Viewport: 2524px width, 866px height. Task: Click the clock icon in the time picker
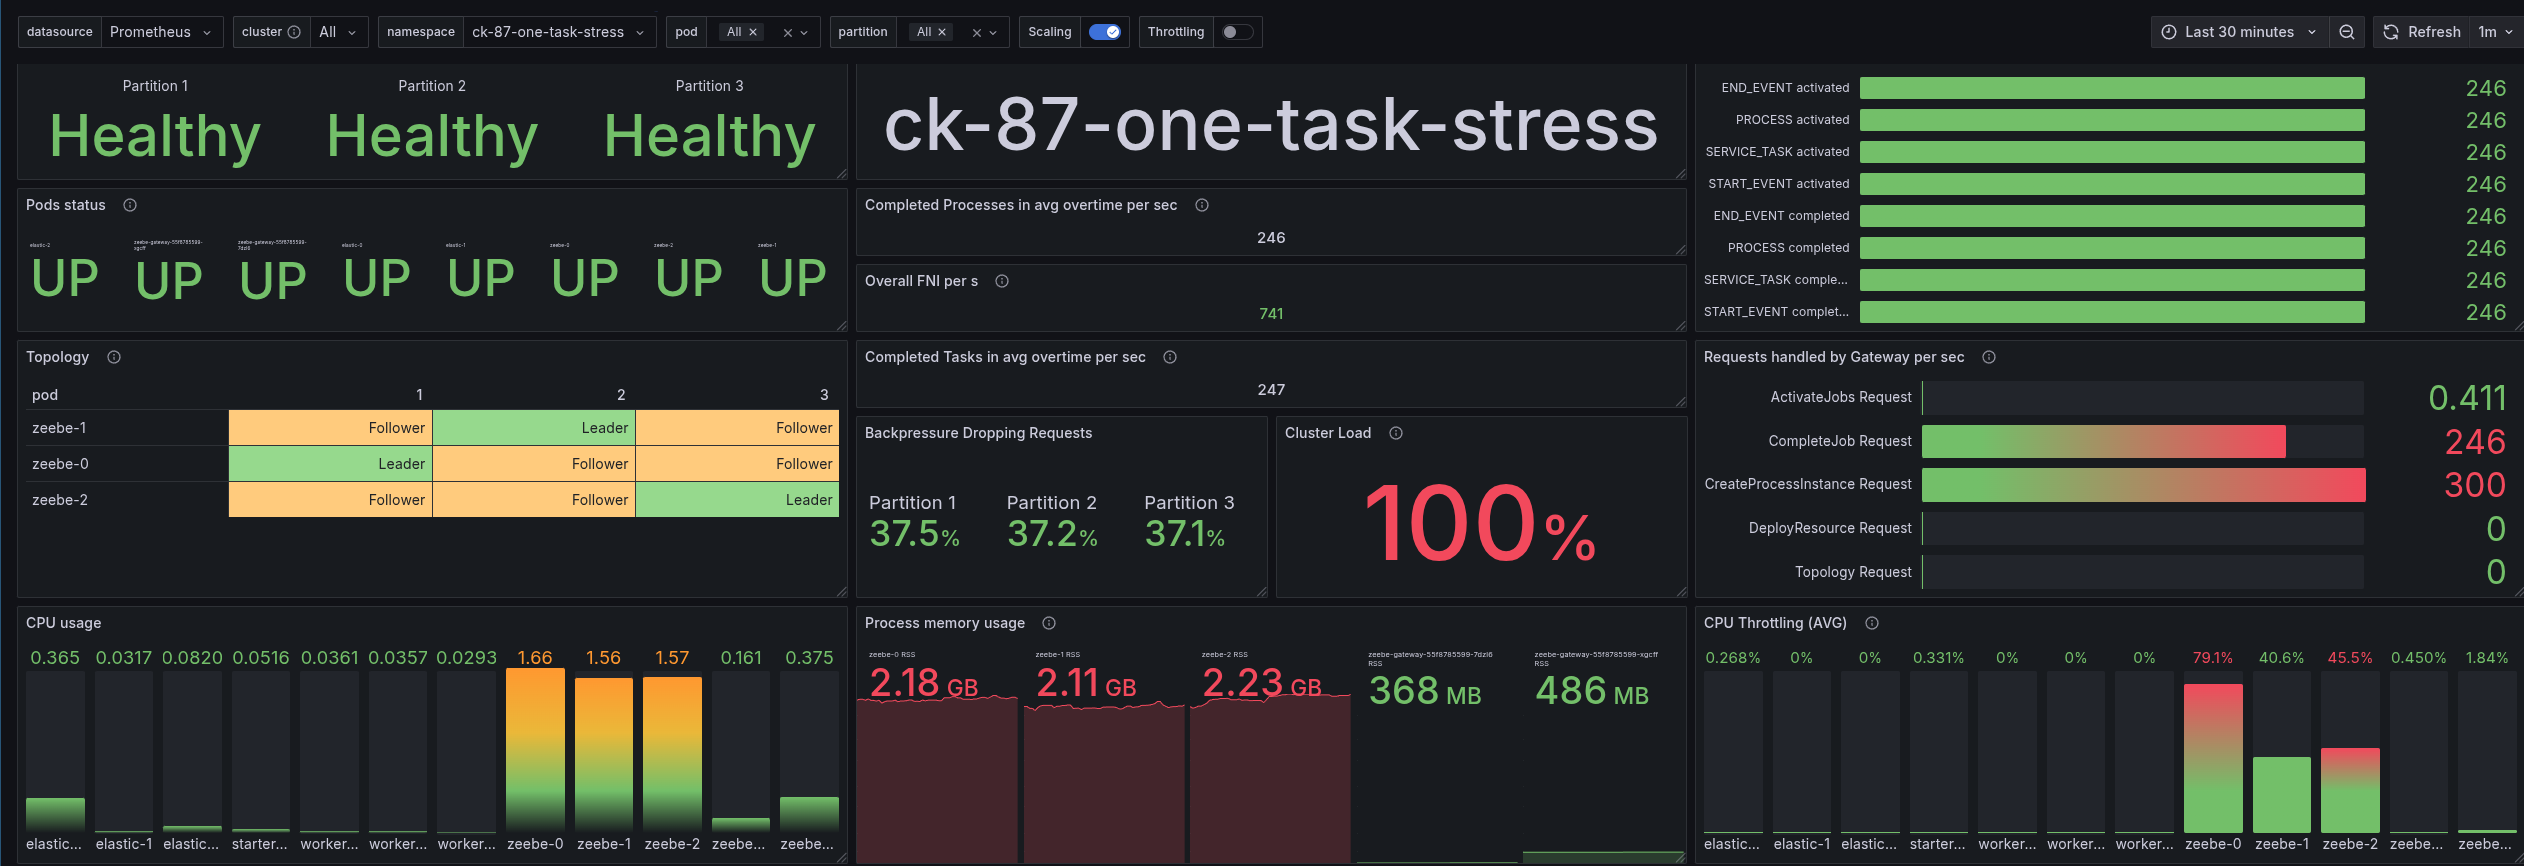point(2169,32)
